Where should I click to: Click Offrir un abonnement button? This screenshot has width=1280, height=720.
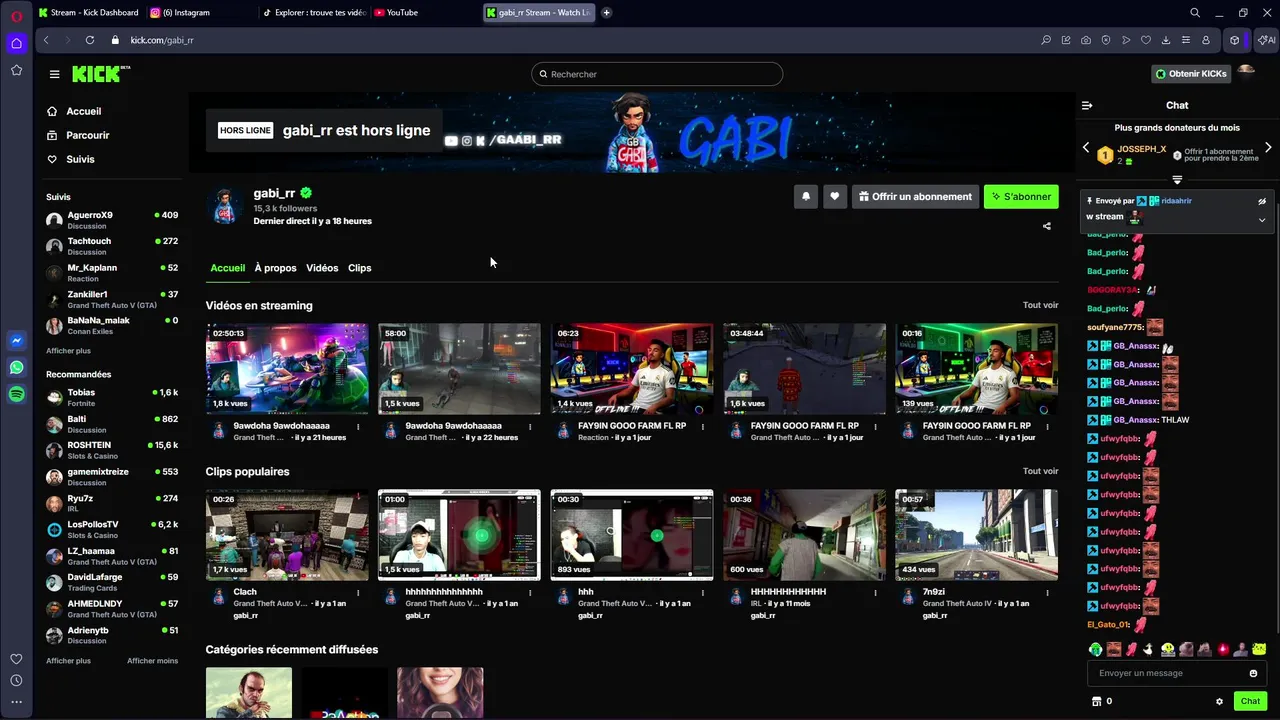[915, 197]
